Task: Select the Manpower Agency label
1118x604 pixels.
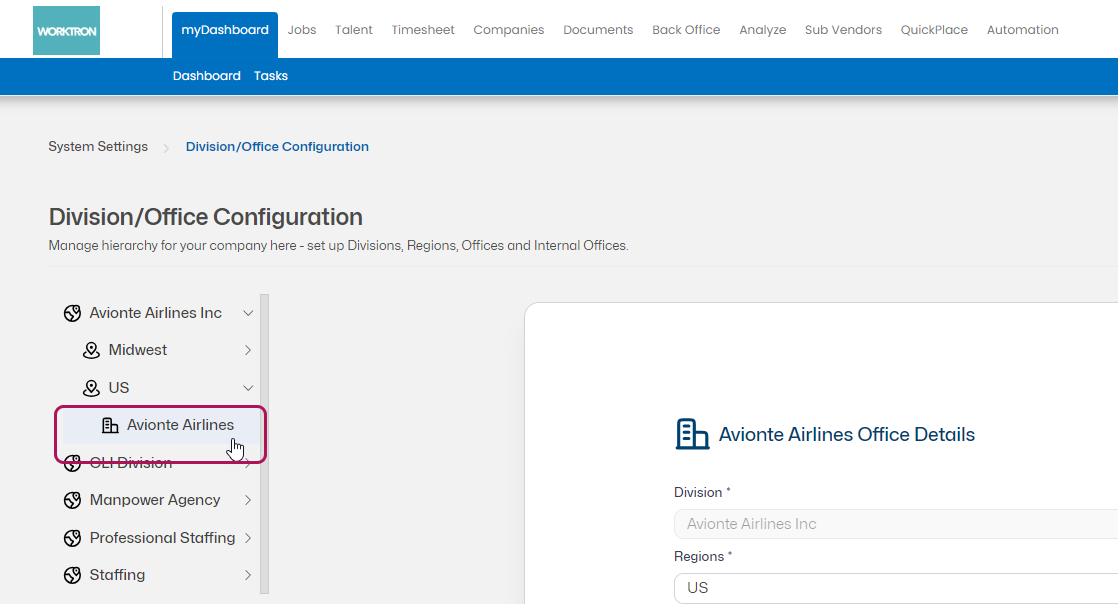Action: click(155, 501)
